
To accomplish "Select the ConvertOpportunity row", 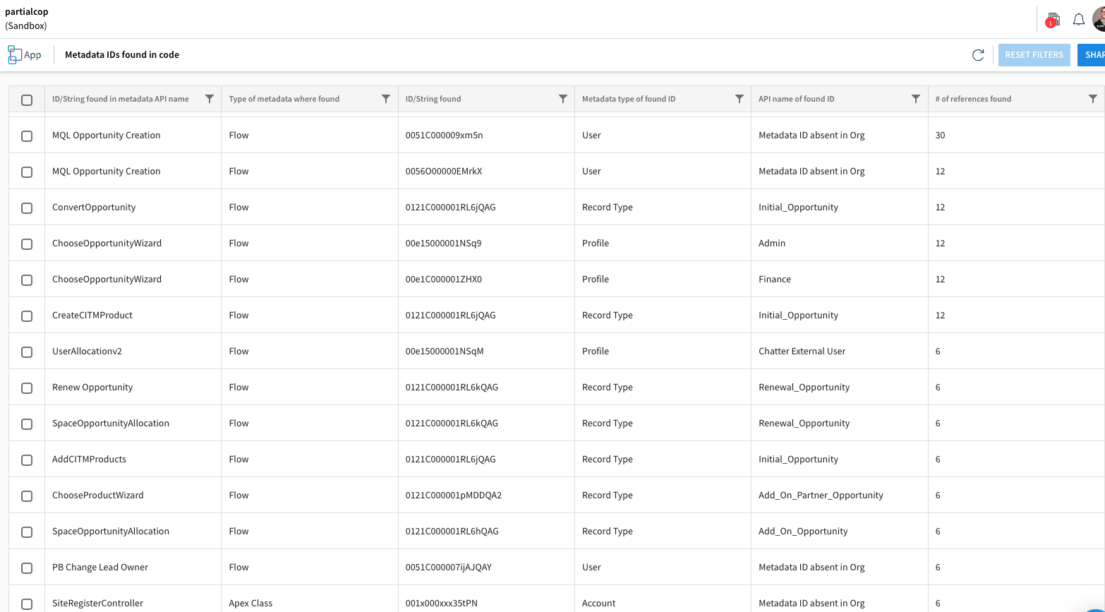I will point(26,207).
